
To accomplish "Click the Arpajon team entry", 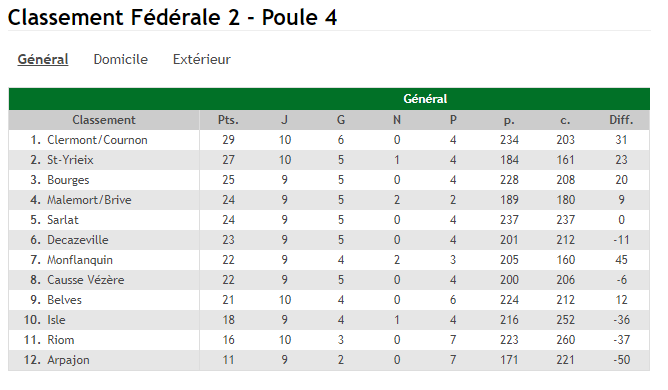I will click(68, 360).
